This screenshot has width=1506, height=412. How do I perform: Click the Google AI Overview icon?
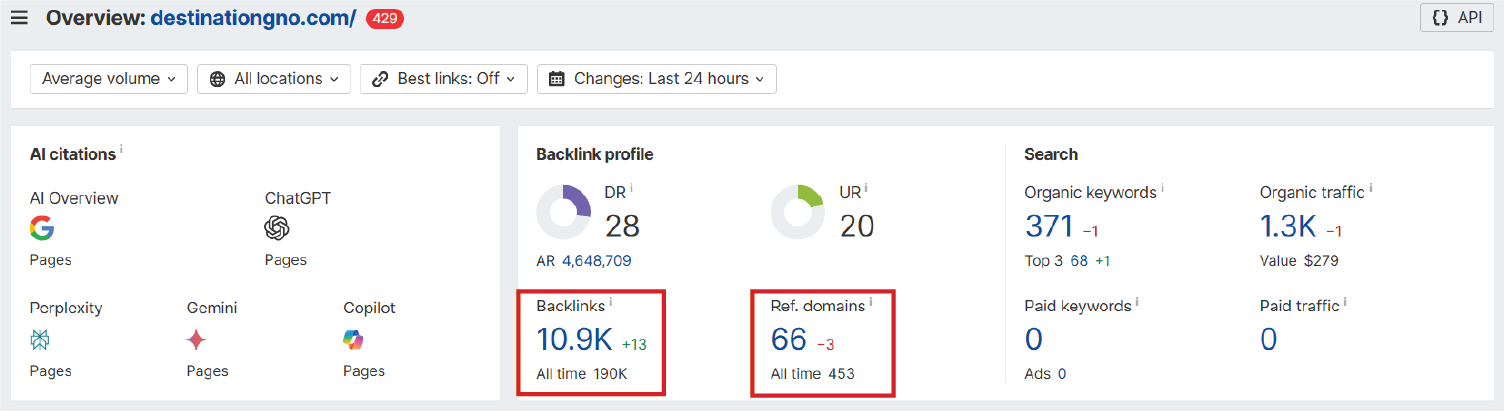tap(42, 229)
